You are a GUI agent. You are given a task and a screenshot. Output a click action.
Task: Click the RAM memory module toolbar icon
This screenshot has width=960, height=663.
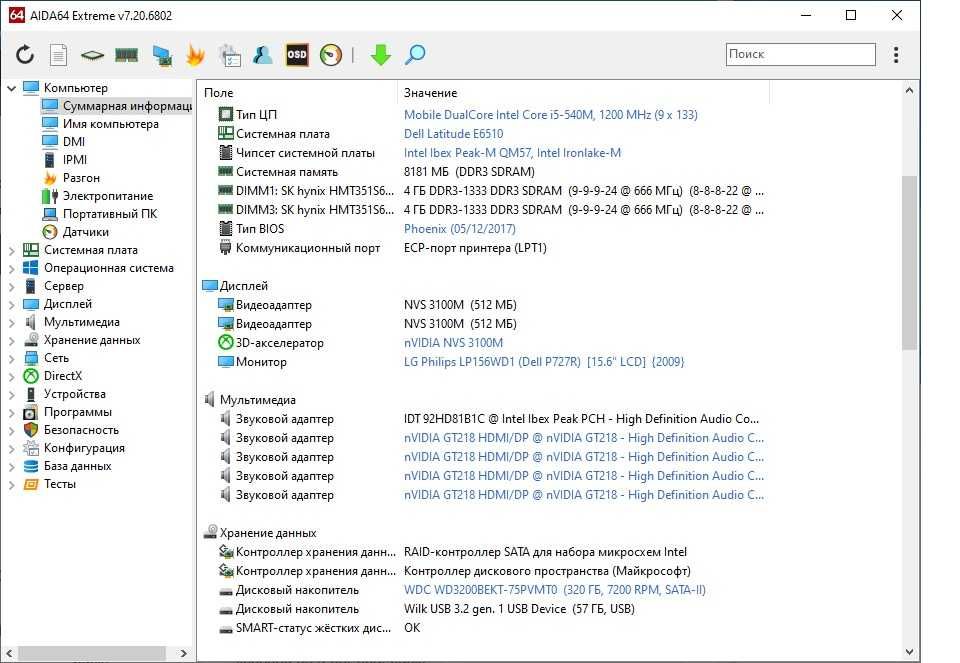click(x=127, y=55)
